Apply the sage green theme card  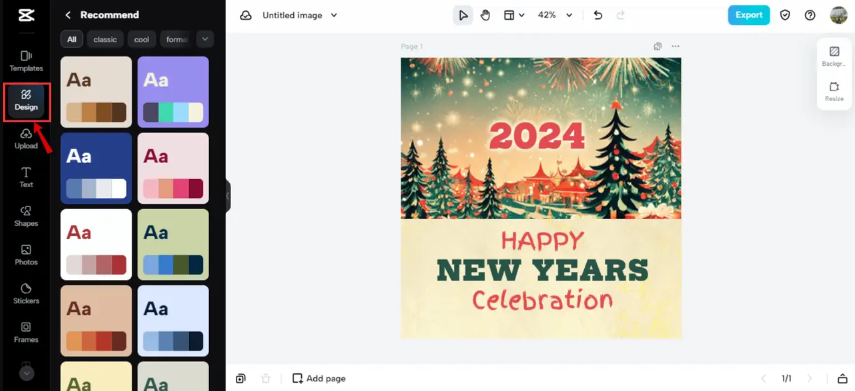[x=173, y=244]
